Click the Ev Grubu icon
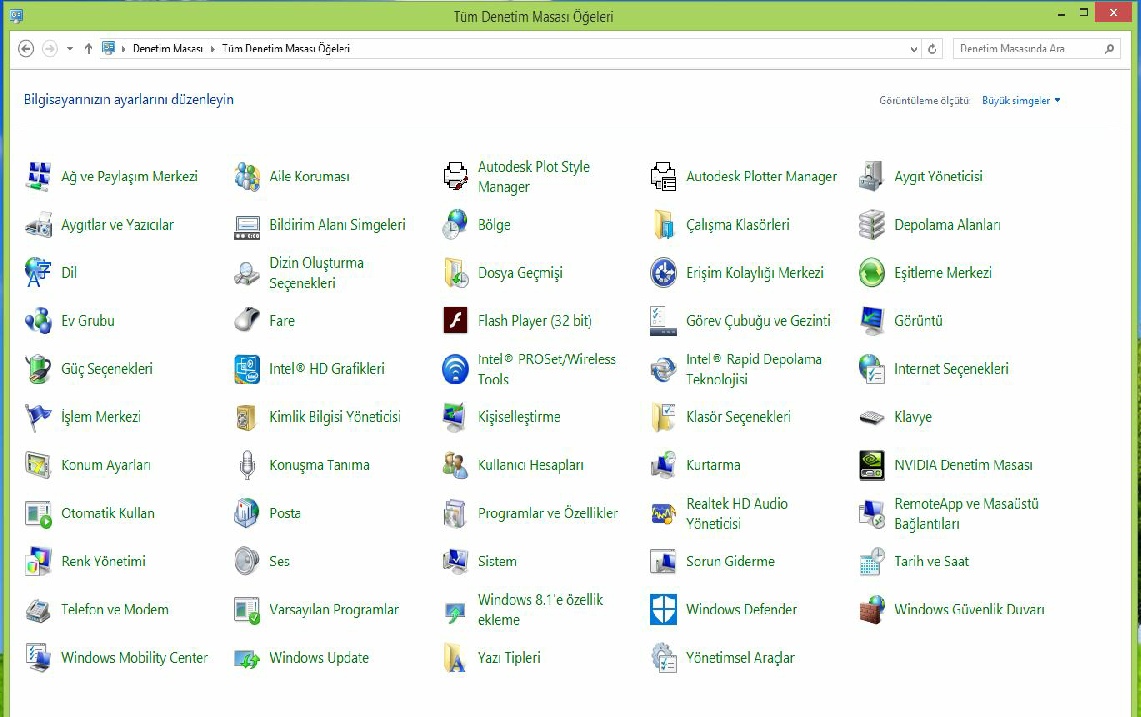 (38, 321)
